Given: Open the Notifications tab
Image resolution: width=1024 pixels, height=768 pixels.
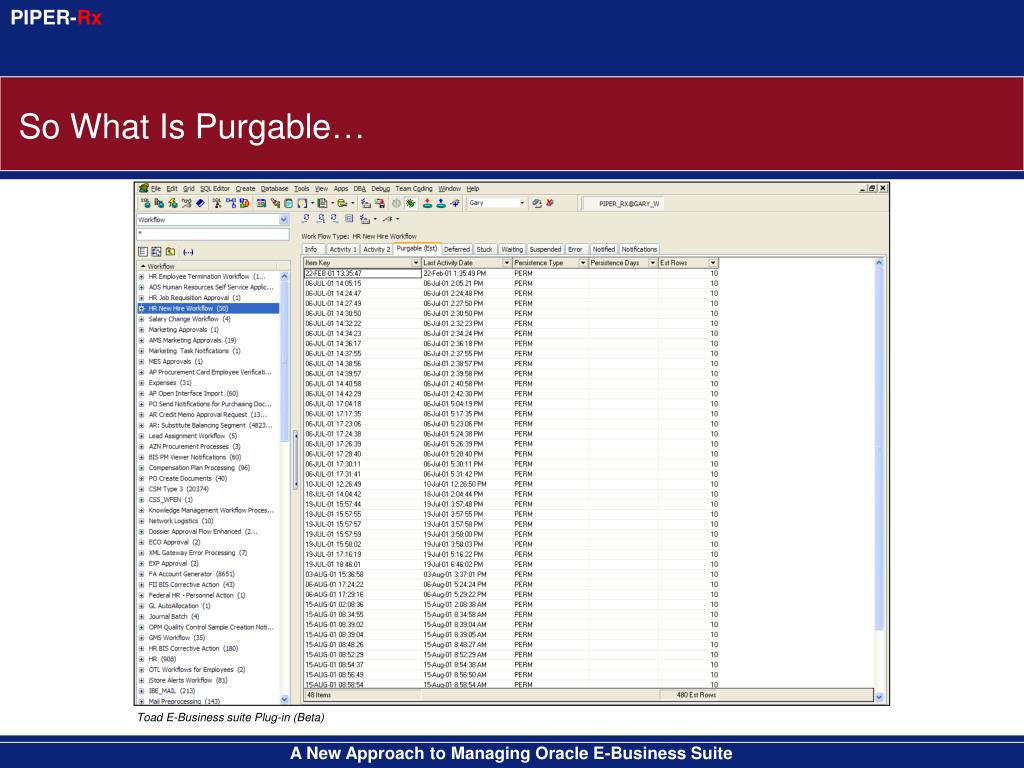Looking at the screenshot, I should pos(639,249).
